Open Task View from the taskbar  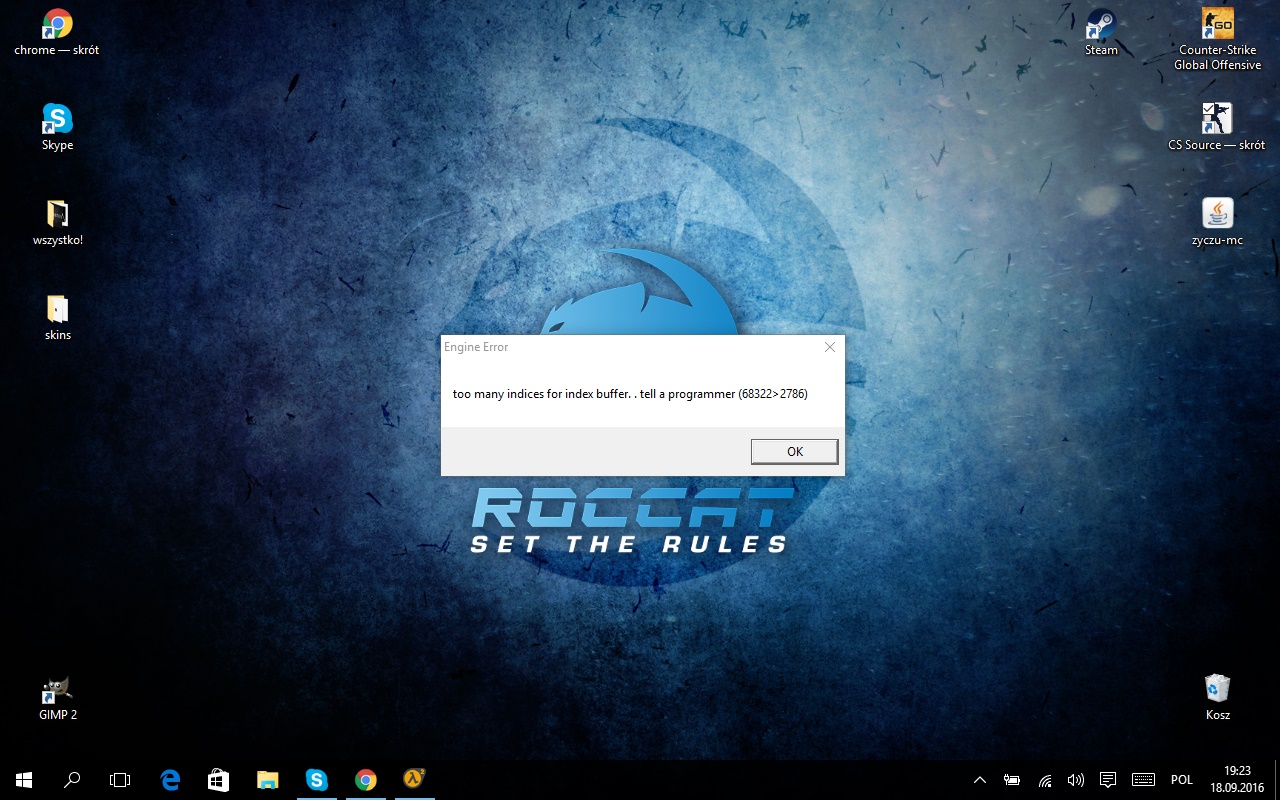point(120,780)
